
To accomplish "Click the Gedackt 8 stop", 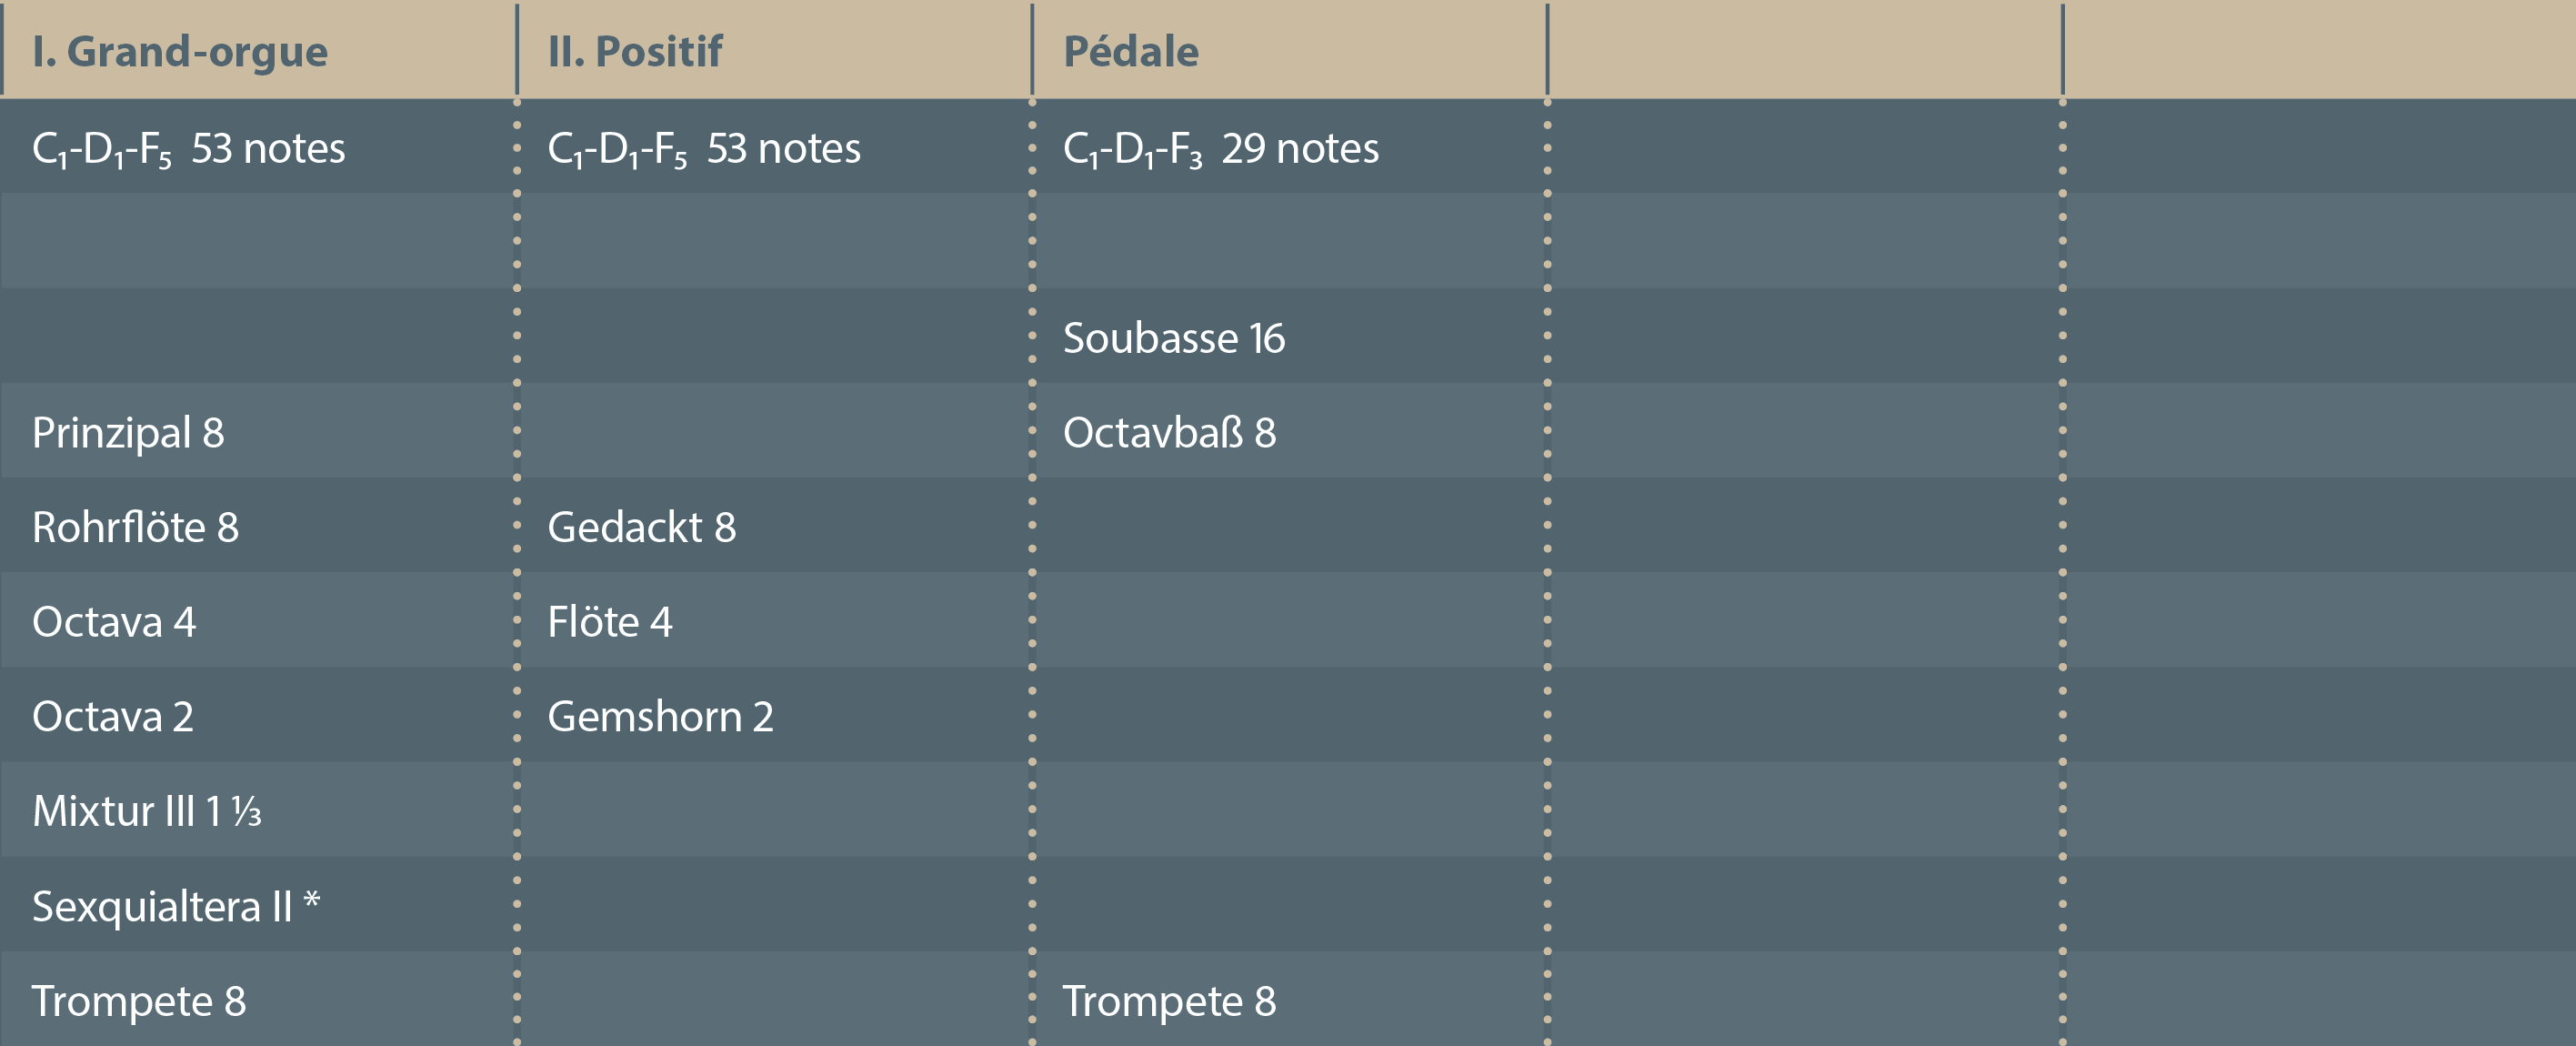I will point(641,527).
